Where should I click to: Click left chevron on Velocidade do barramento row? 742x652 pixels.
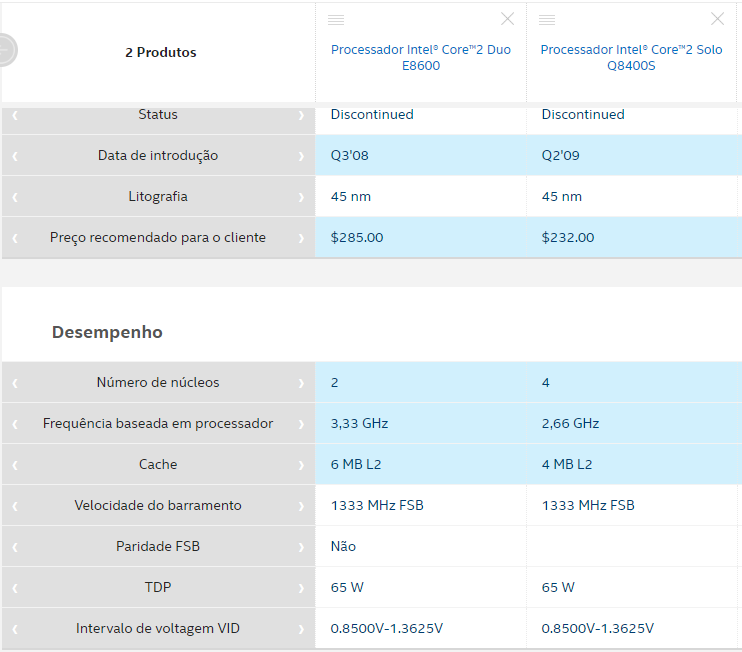point(15,506)
